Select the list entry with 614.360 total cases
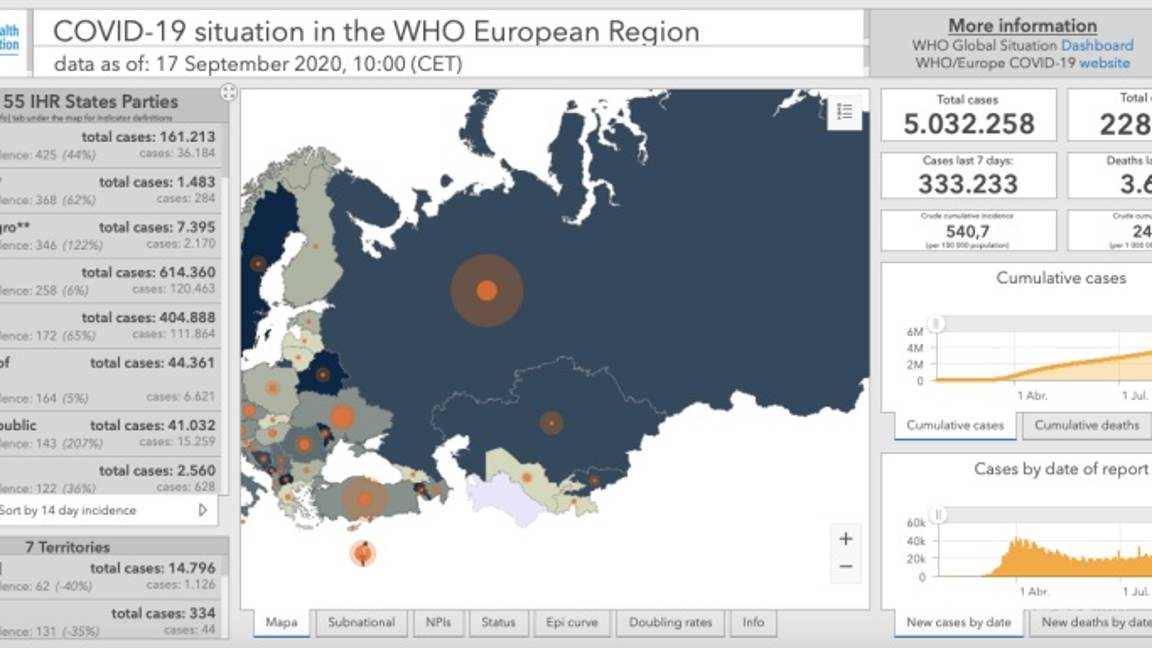This screenshot has height=648, width=1152. [x=112, y=281]
